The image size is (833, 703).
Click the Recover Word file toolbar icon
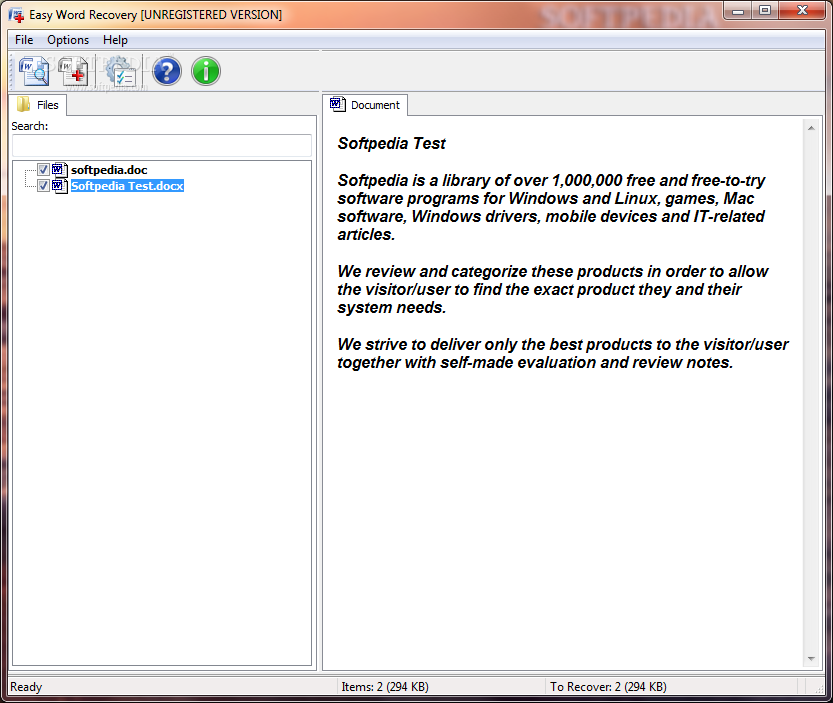(73, 71)
